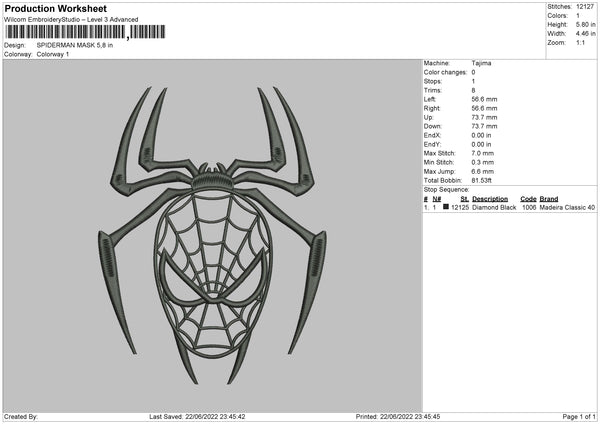Click the 'Up:' label
Image resolution: width=600 pixels, height=424 pixels.
click(x=429, y=117)
